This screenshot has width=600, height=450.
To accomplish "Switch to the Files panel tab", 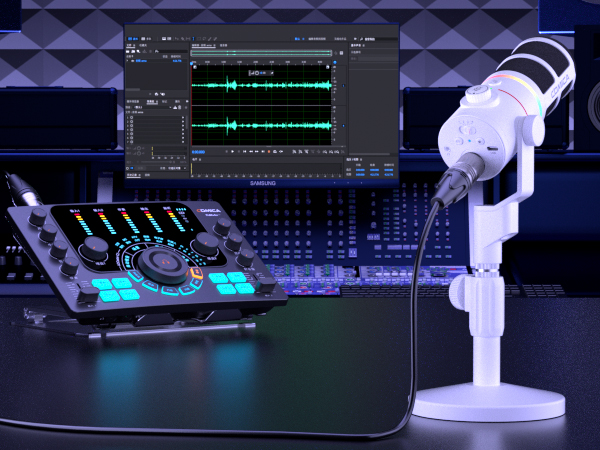I will pos(131,45).
